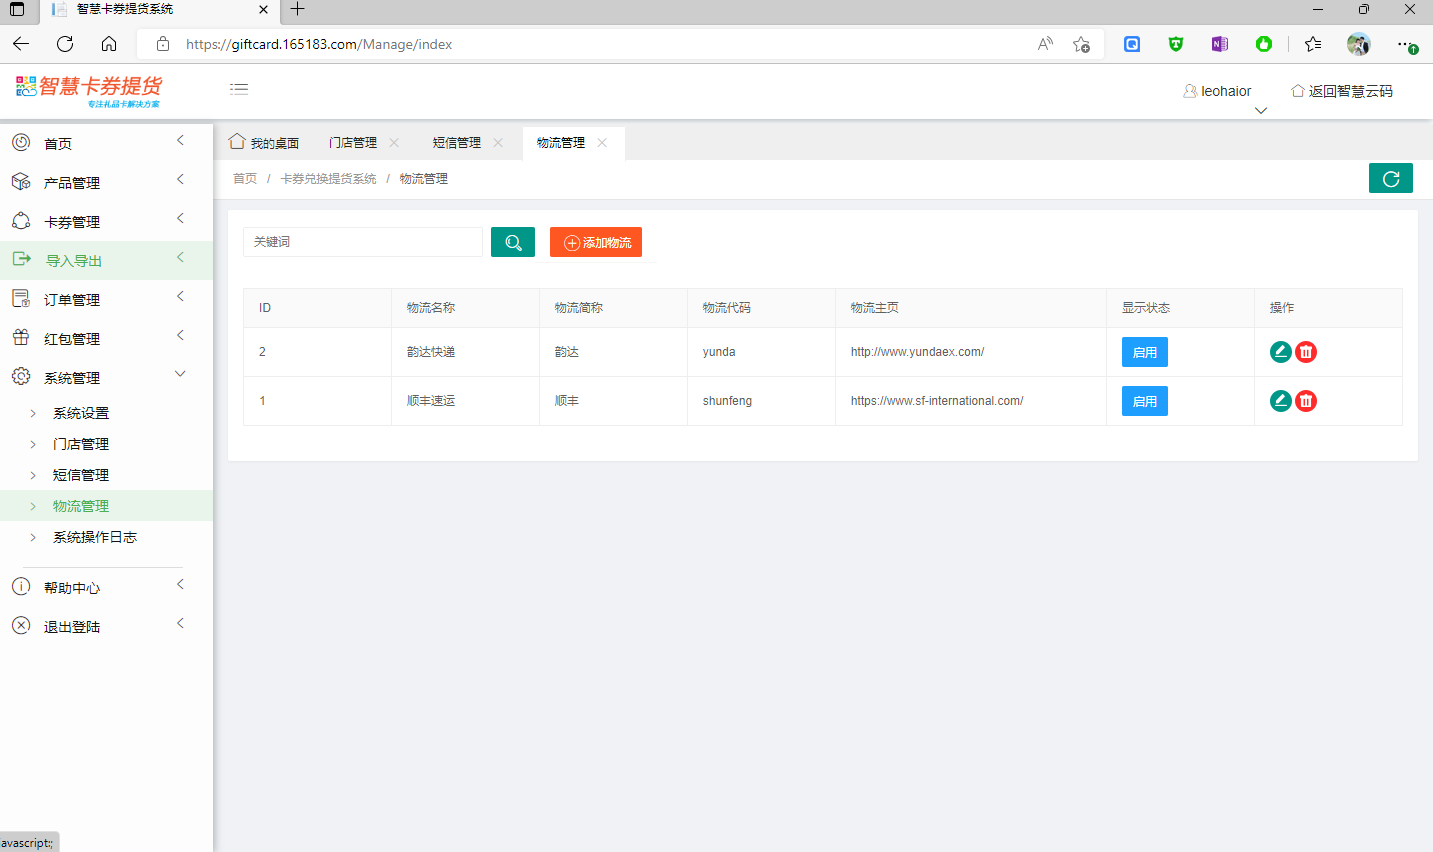Close the 短信管理 tab
The image size is (1433, 852).
pos(498,143)
